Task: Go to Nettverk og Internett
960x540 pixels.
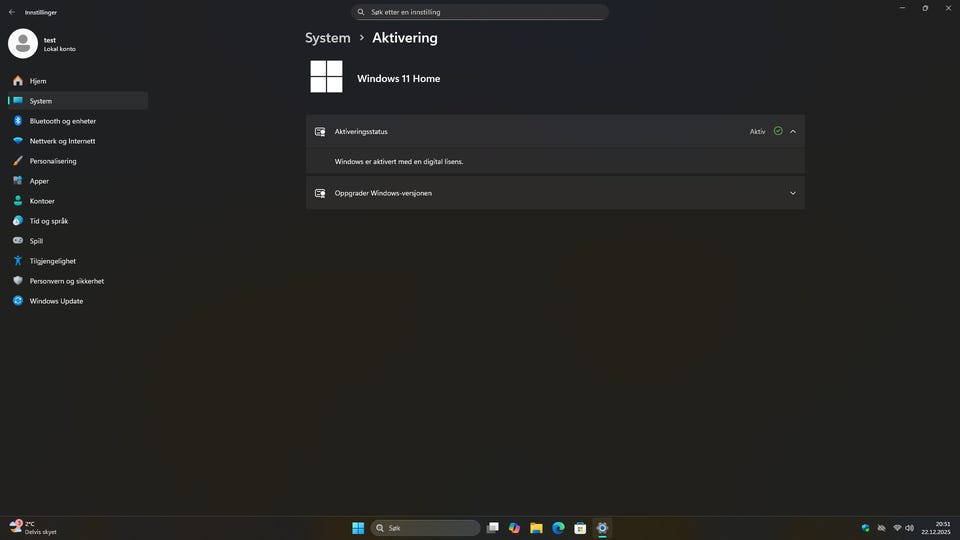Action: (x=78, y=141)
